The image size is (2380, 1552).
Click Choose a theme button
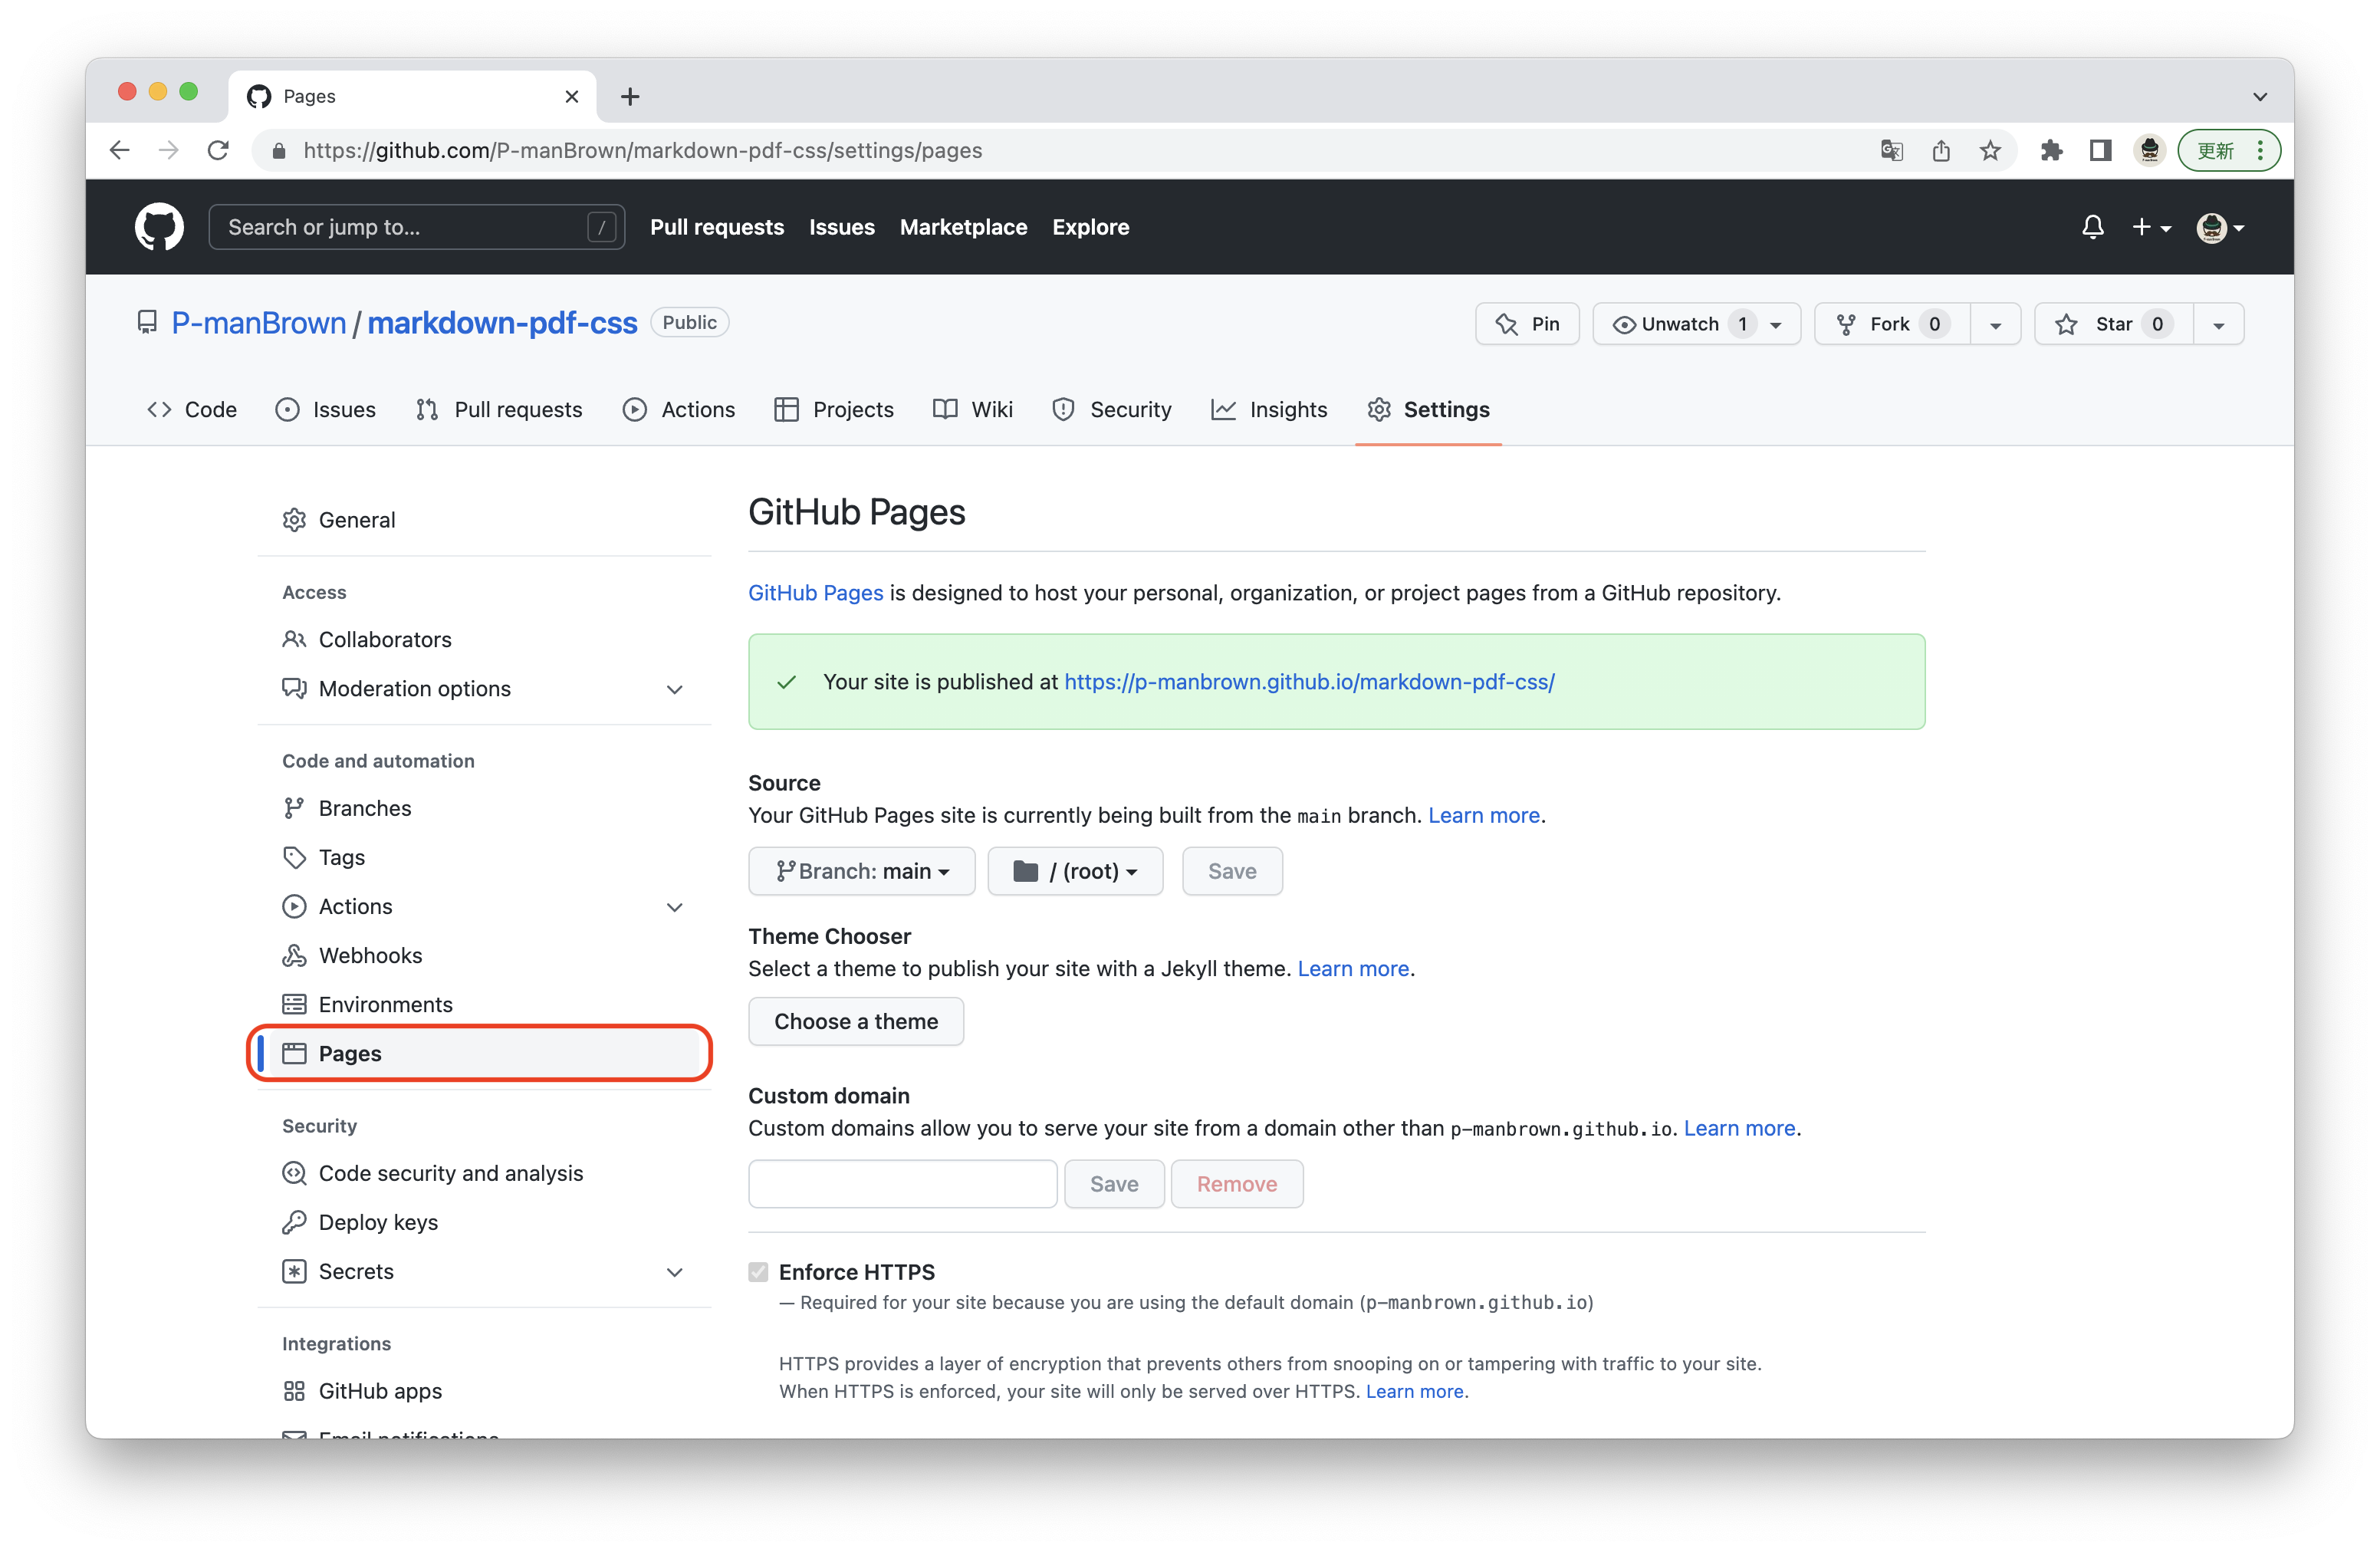856,1021
